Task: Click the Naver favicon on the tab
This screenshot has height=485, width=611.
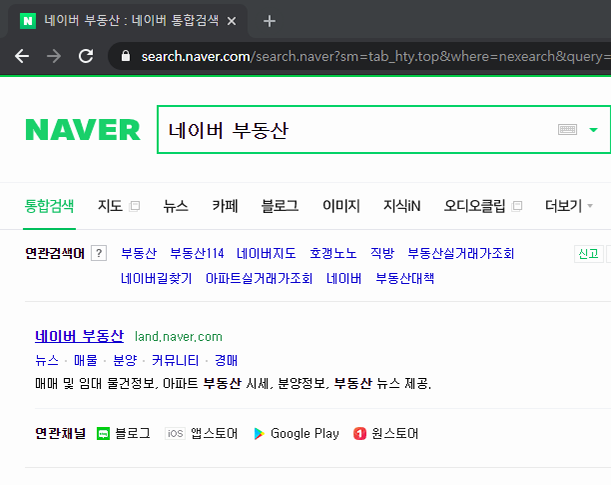Action: (28, 21)
